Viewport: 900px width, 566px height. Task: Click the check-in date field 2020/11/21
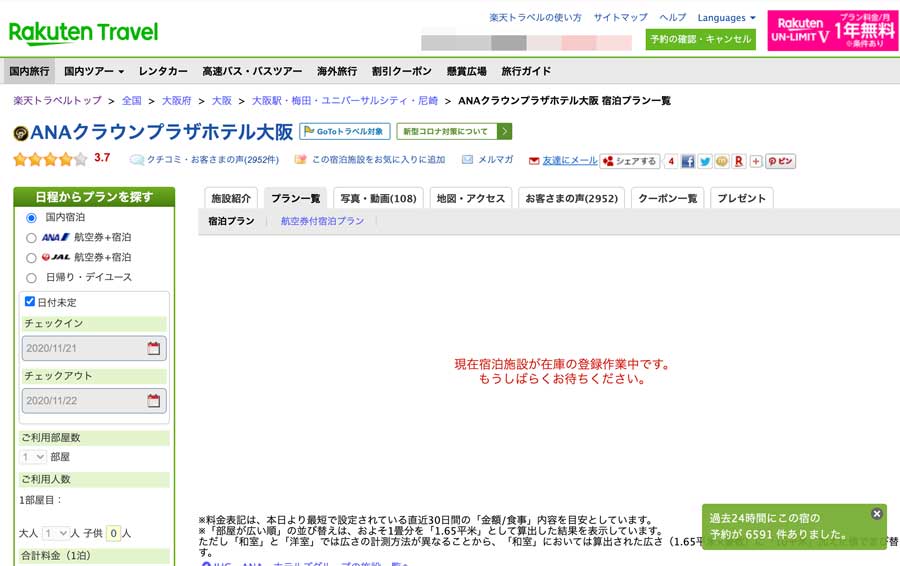click(x=94, y=348)
